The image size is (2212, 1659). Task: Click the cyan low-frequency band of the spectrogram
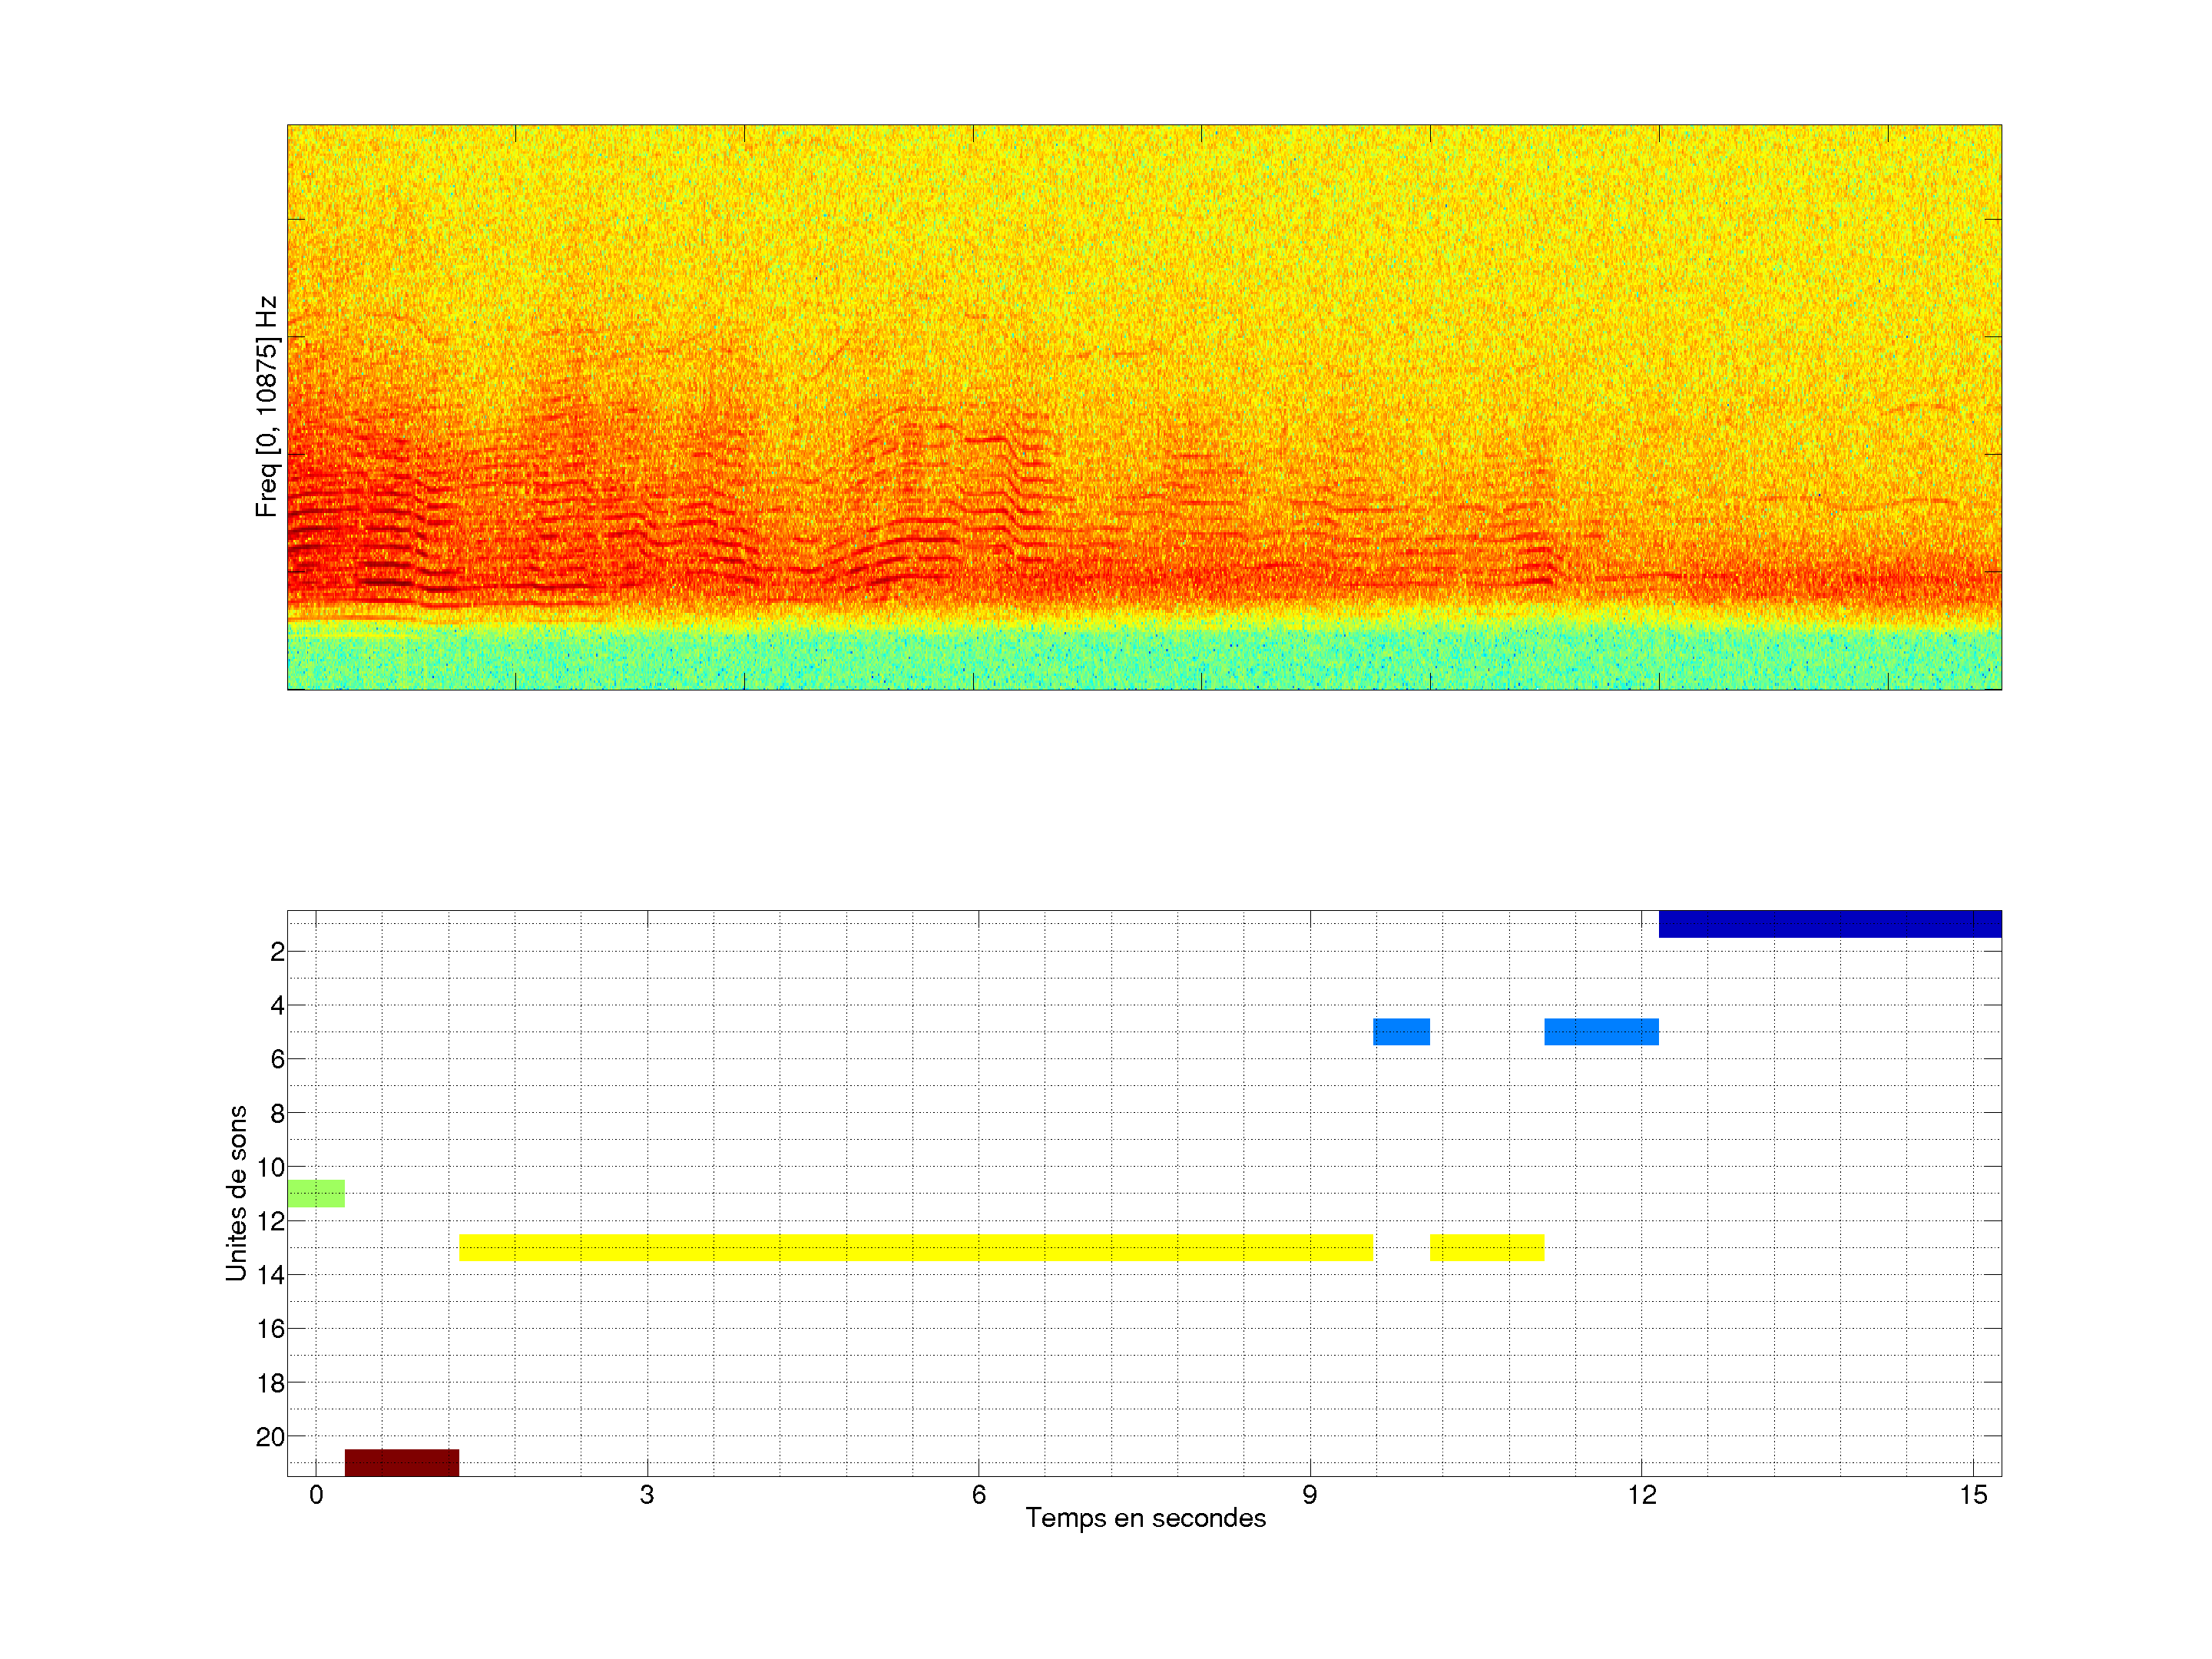pos(1144,660)
